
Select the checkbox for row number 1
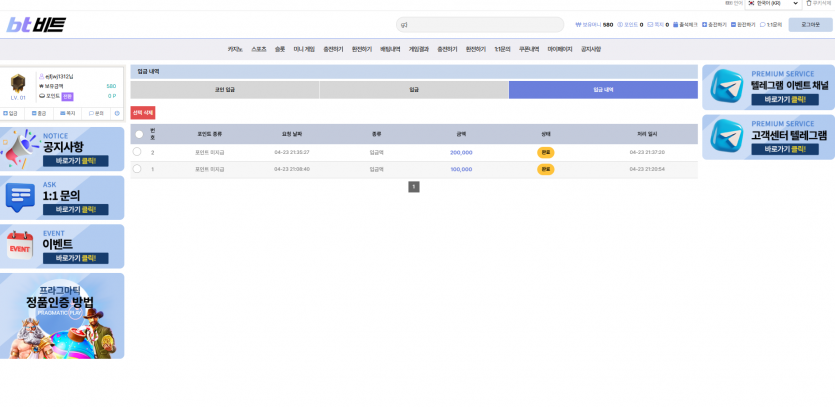(137, 169)
